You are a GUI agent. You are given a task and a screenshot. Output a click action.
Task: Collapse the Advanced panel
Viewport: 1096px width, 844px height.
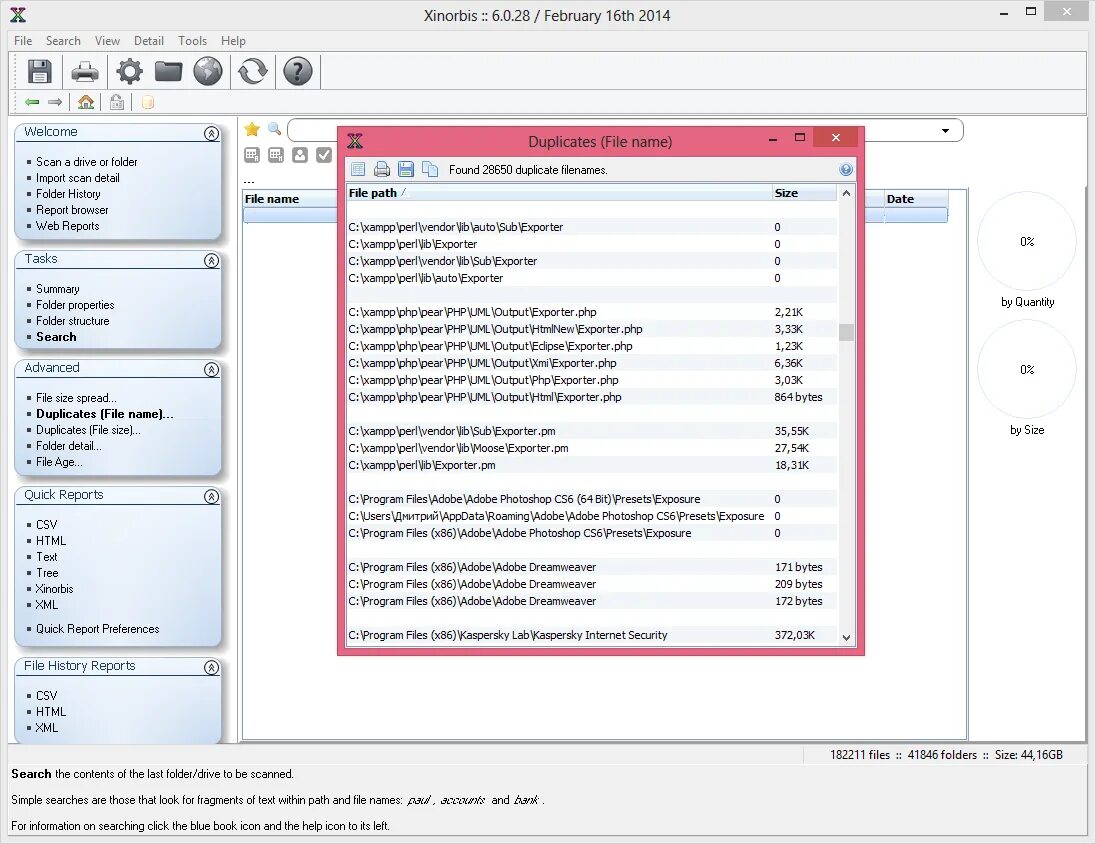(x=211, y=370)
